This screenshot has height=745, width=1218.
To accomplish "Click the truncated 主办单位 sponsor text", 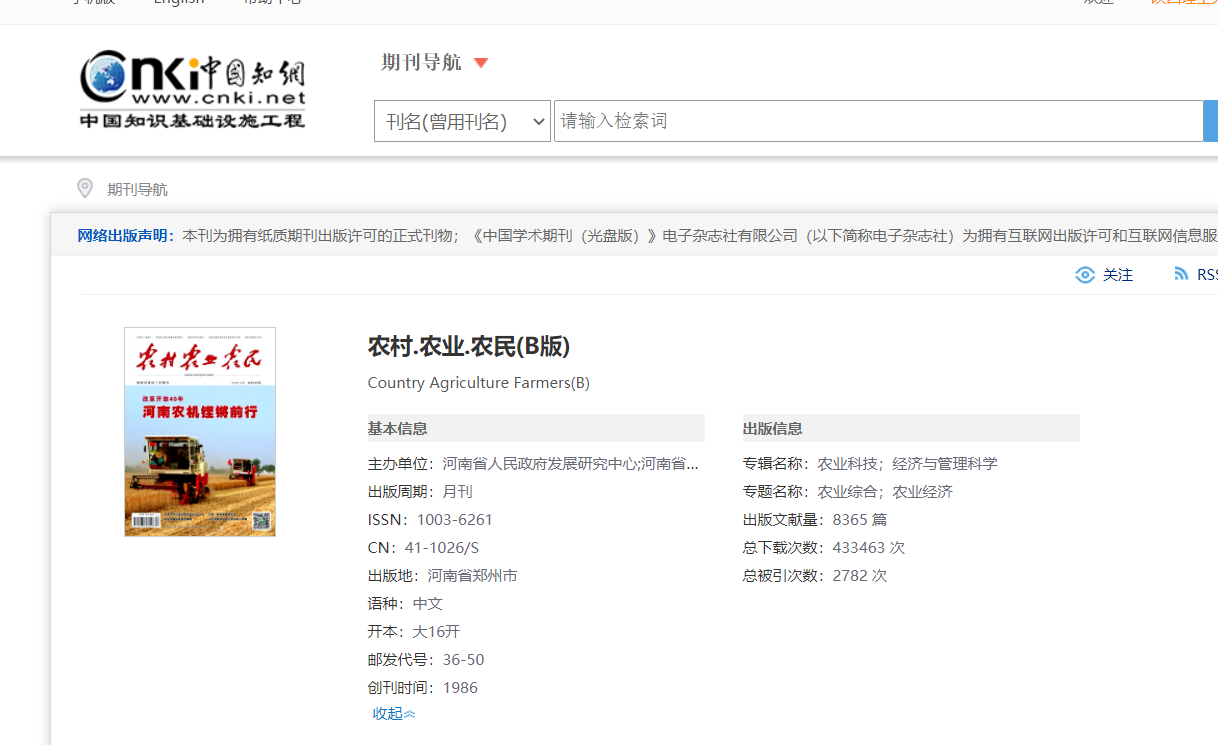I will [x=570, y=464].
